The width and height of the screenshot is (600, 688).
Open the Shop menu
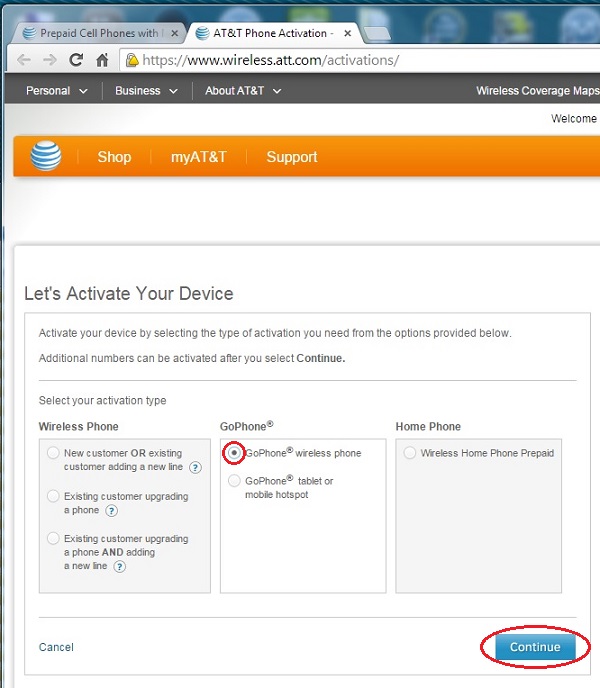tap(114, 157)
